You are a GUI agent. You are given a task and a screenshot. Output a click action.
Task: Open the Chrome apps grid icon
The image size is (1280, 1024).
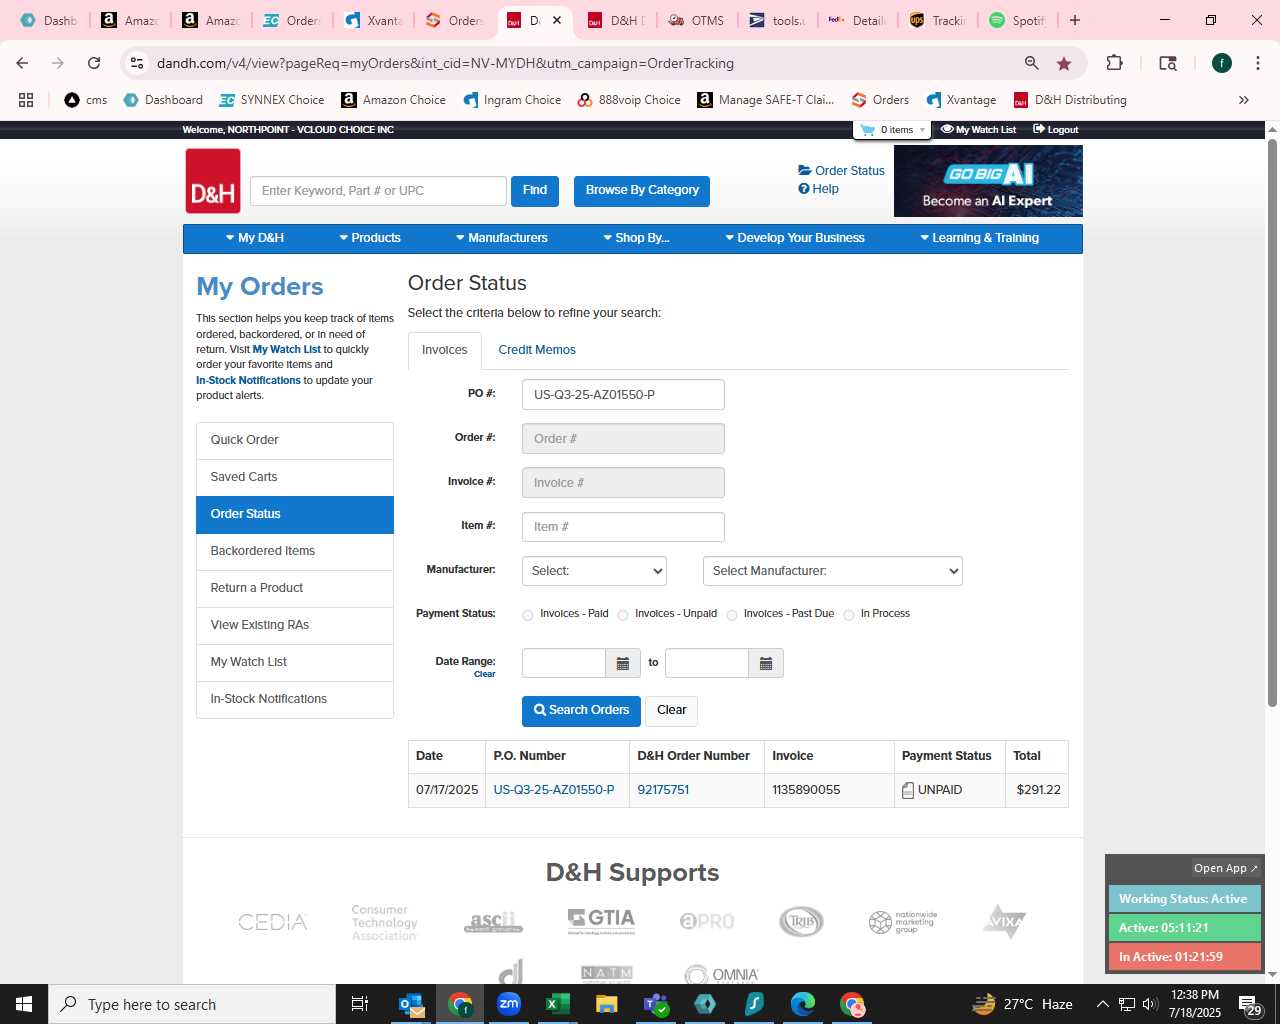[x=26, y=100]
